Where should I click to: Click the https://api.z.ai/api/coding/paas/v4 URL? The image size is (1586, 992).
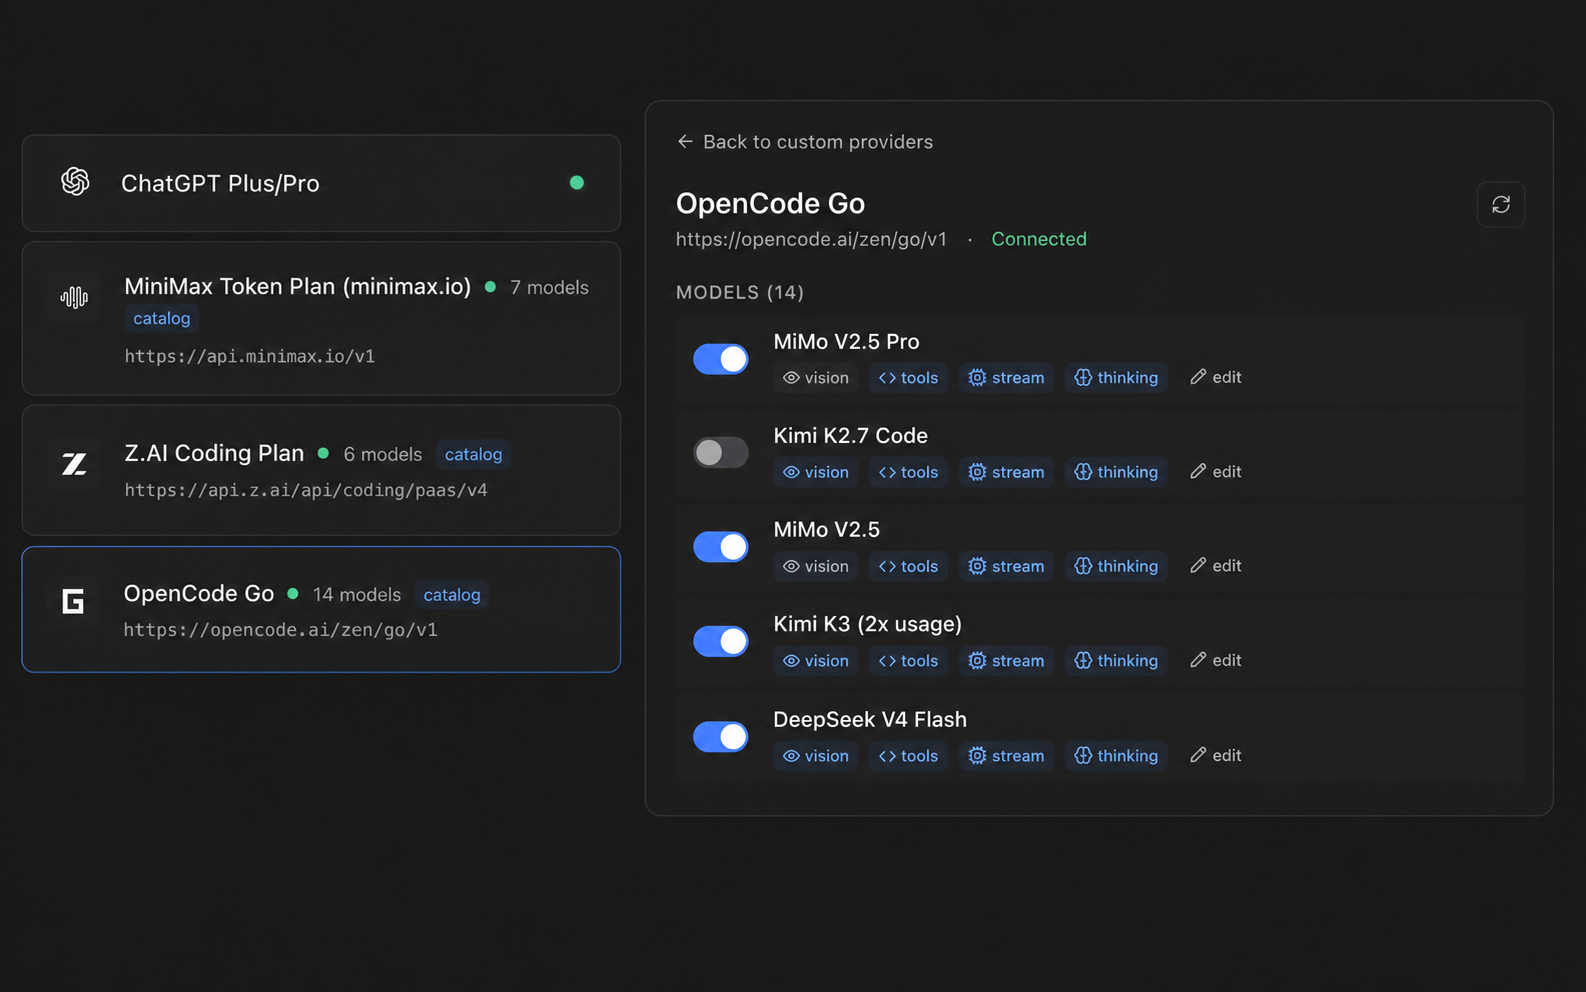click(306, 490)
